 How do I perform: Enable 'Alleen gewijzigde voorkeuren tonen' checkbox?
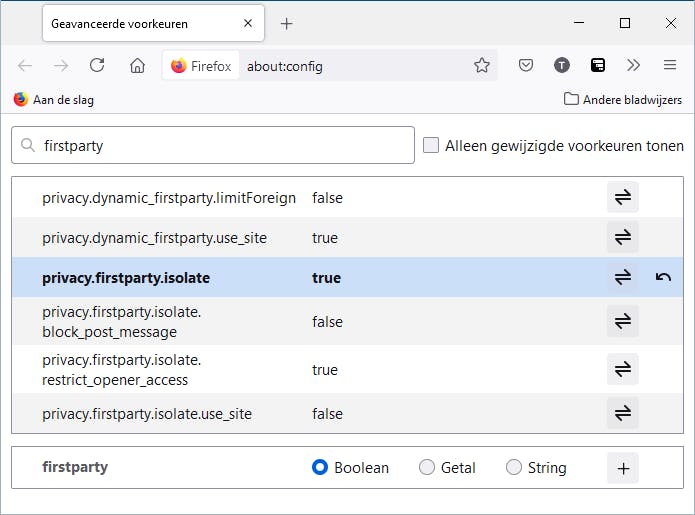(431, 145)
